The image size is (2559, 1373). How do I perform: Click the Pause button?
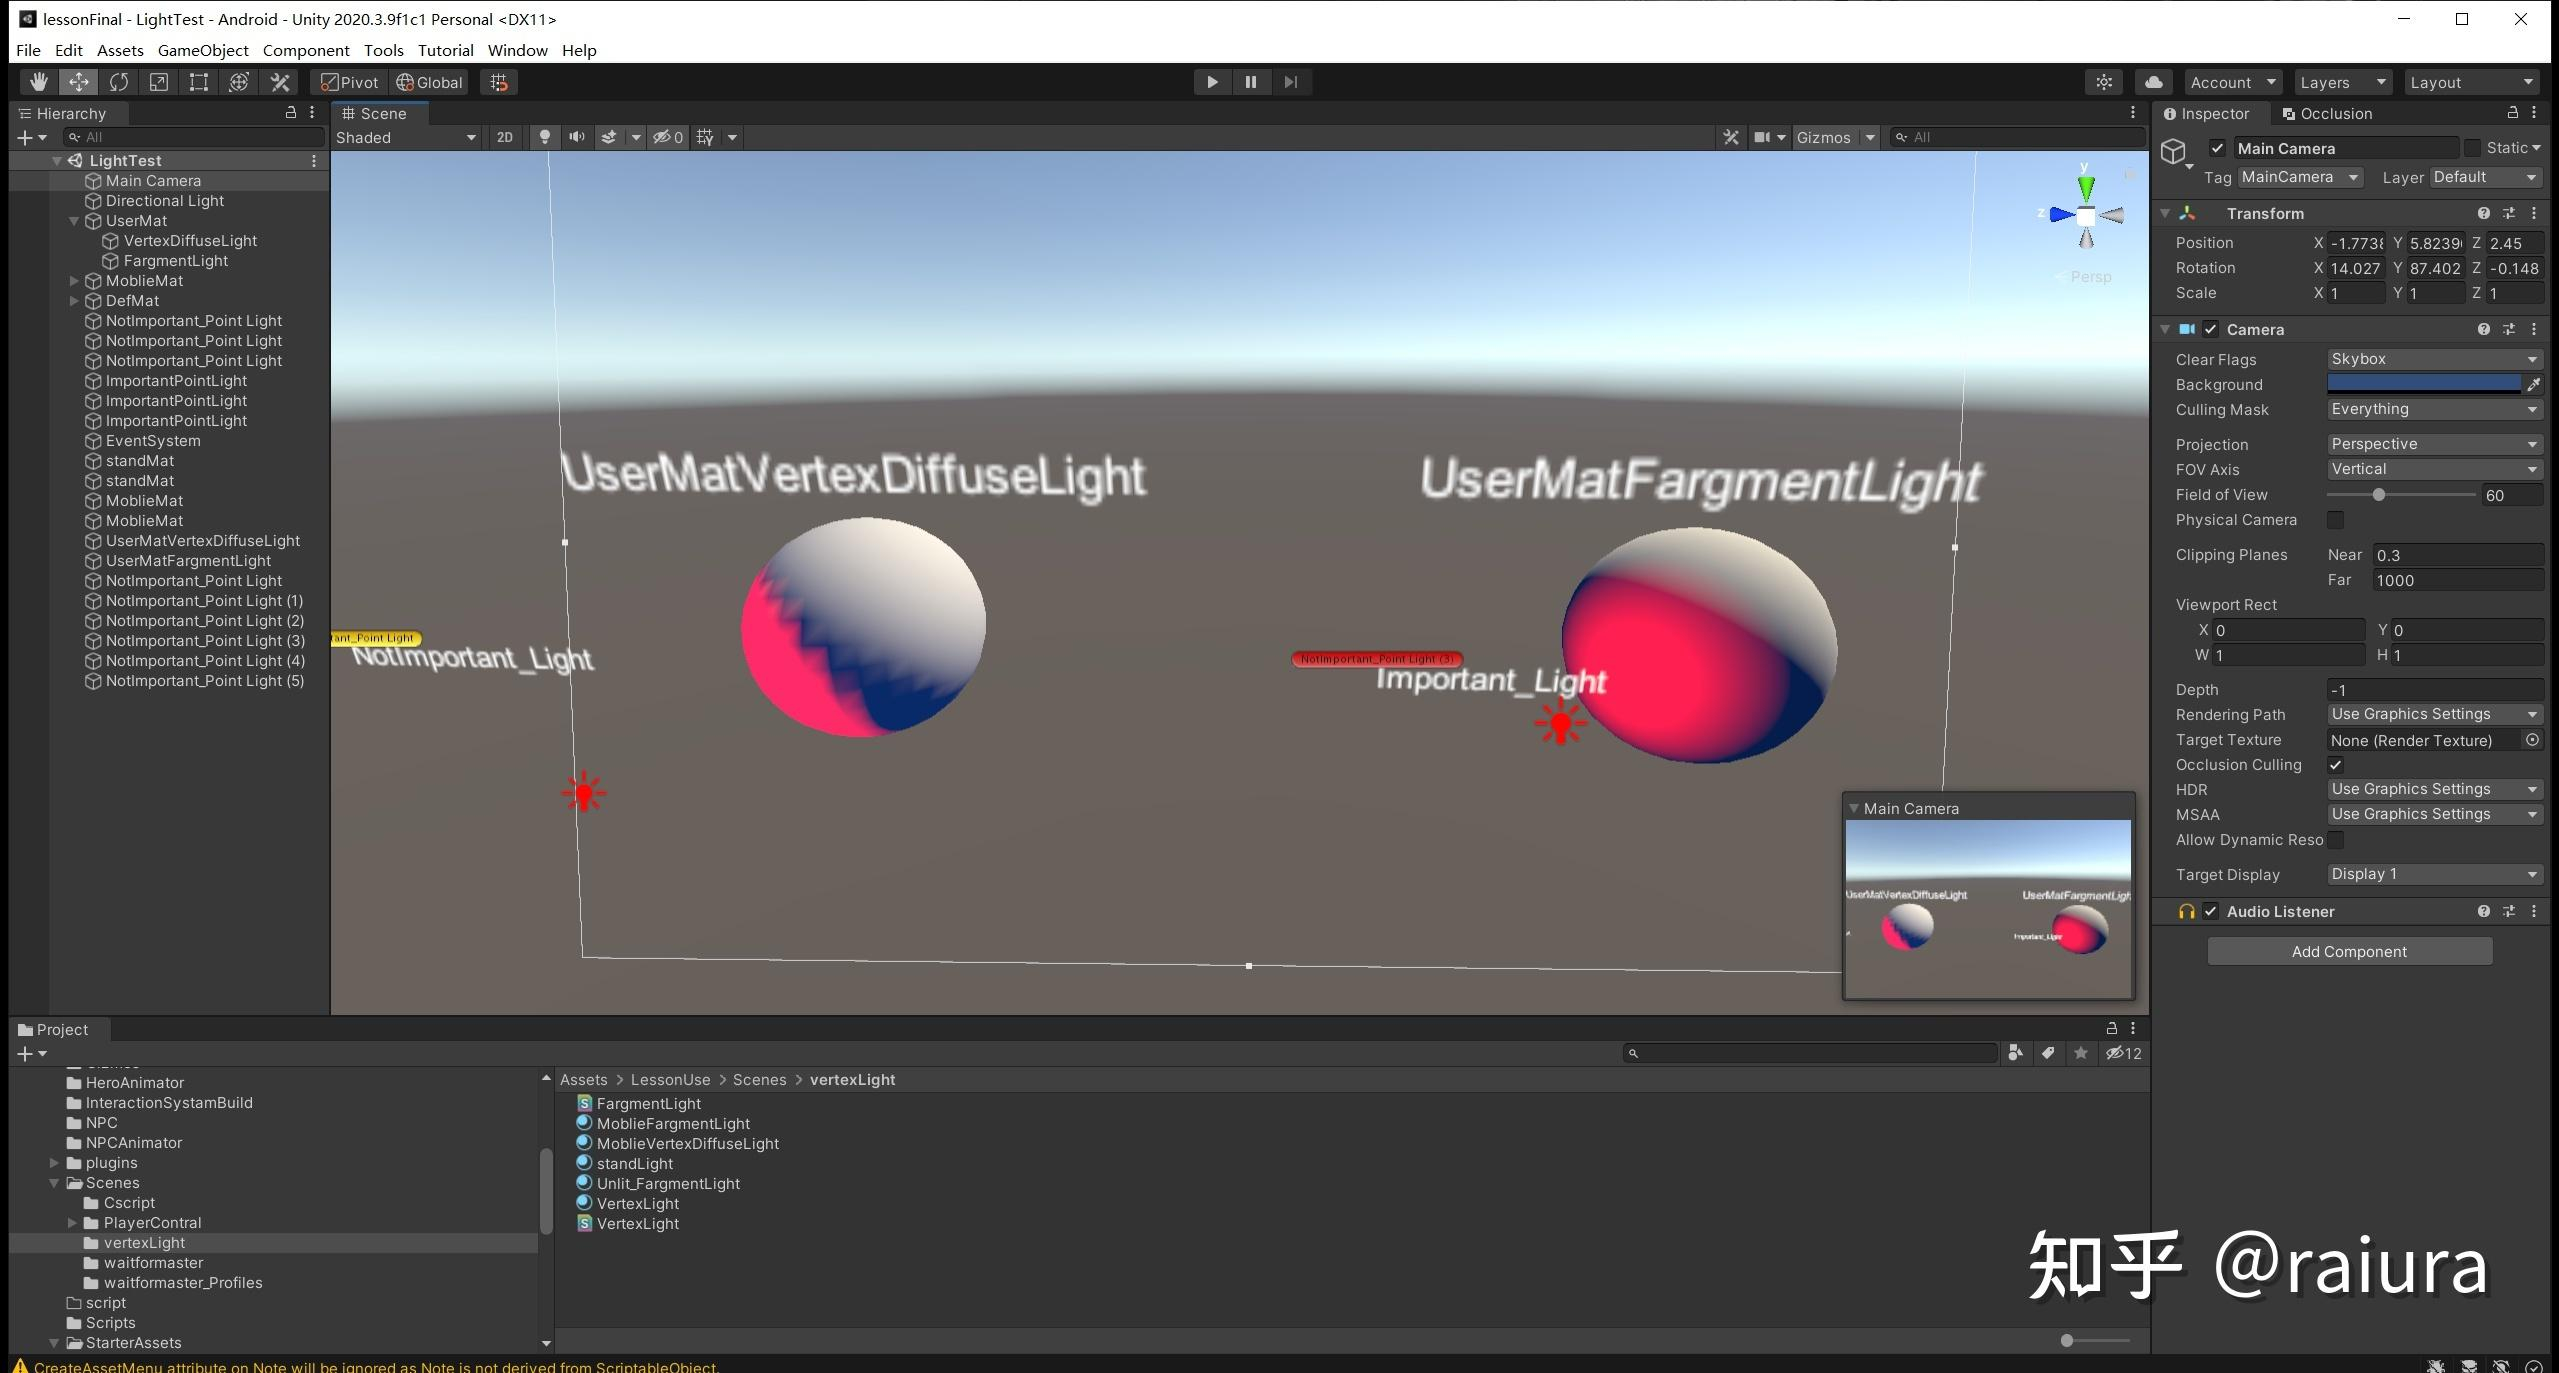point(1250,82)
